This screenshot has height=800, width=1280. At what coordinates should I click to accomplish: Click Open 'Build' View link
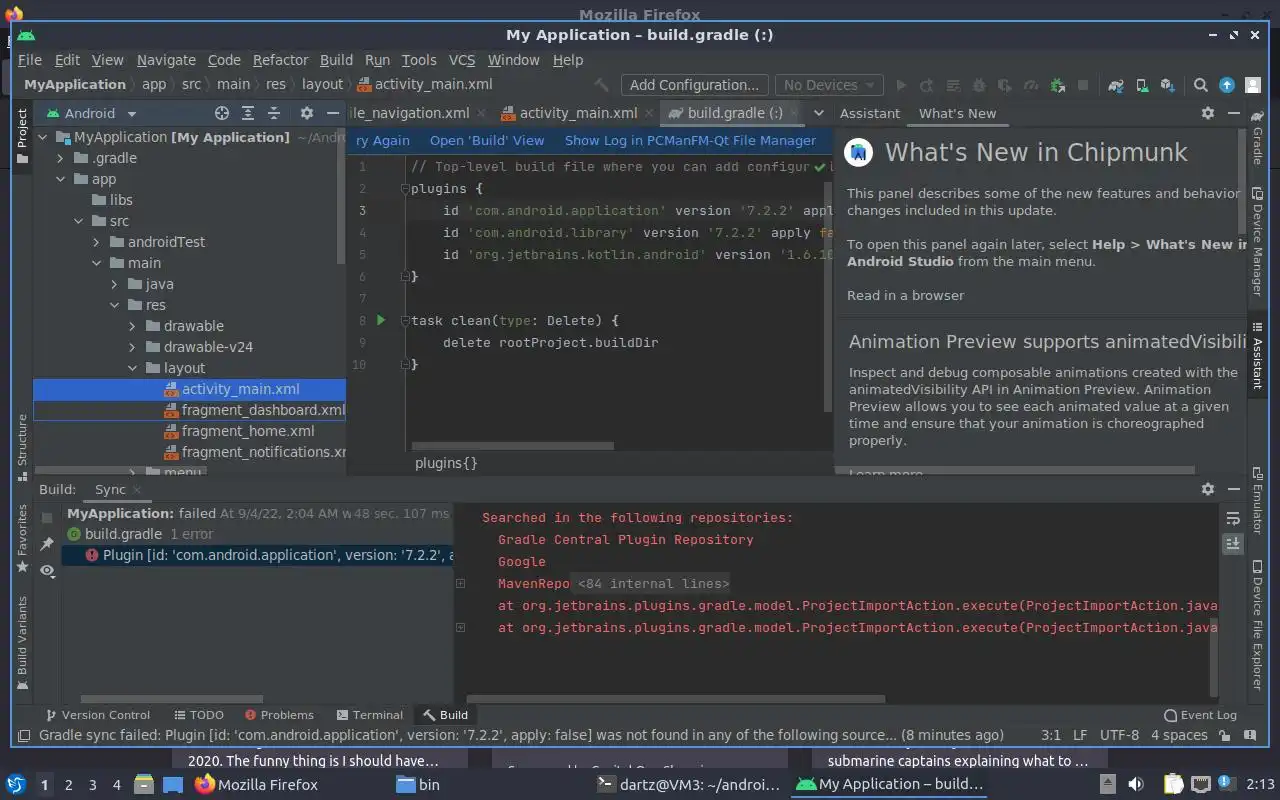[x=487, y=140]
